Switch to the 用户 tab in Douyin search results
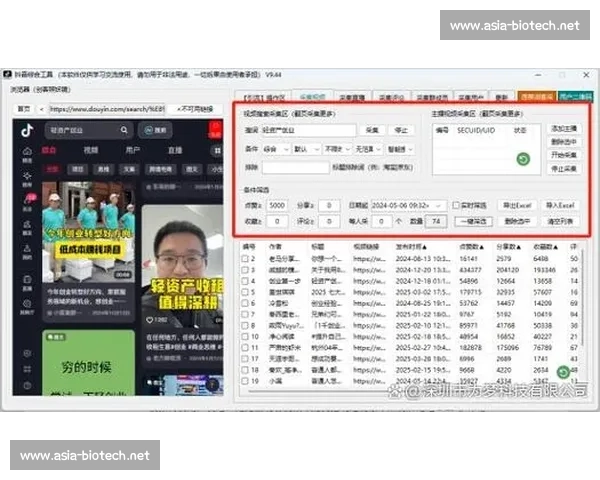 (133, 151)
